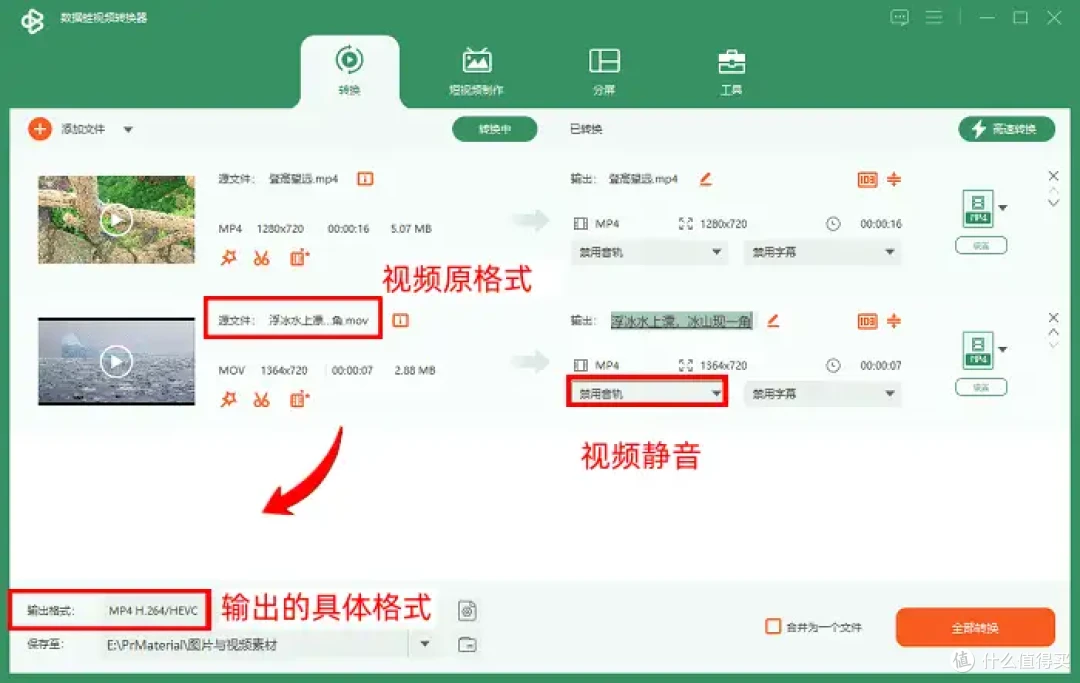Click the compress icon for first output file
Screen dimensions: 1080x683
(894, 180)
